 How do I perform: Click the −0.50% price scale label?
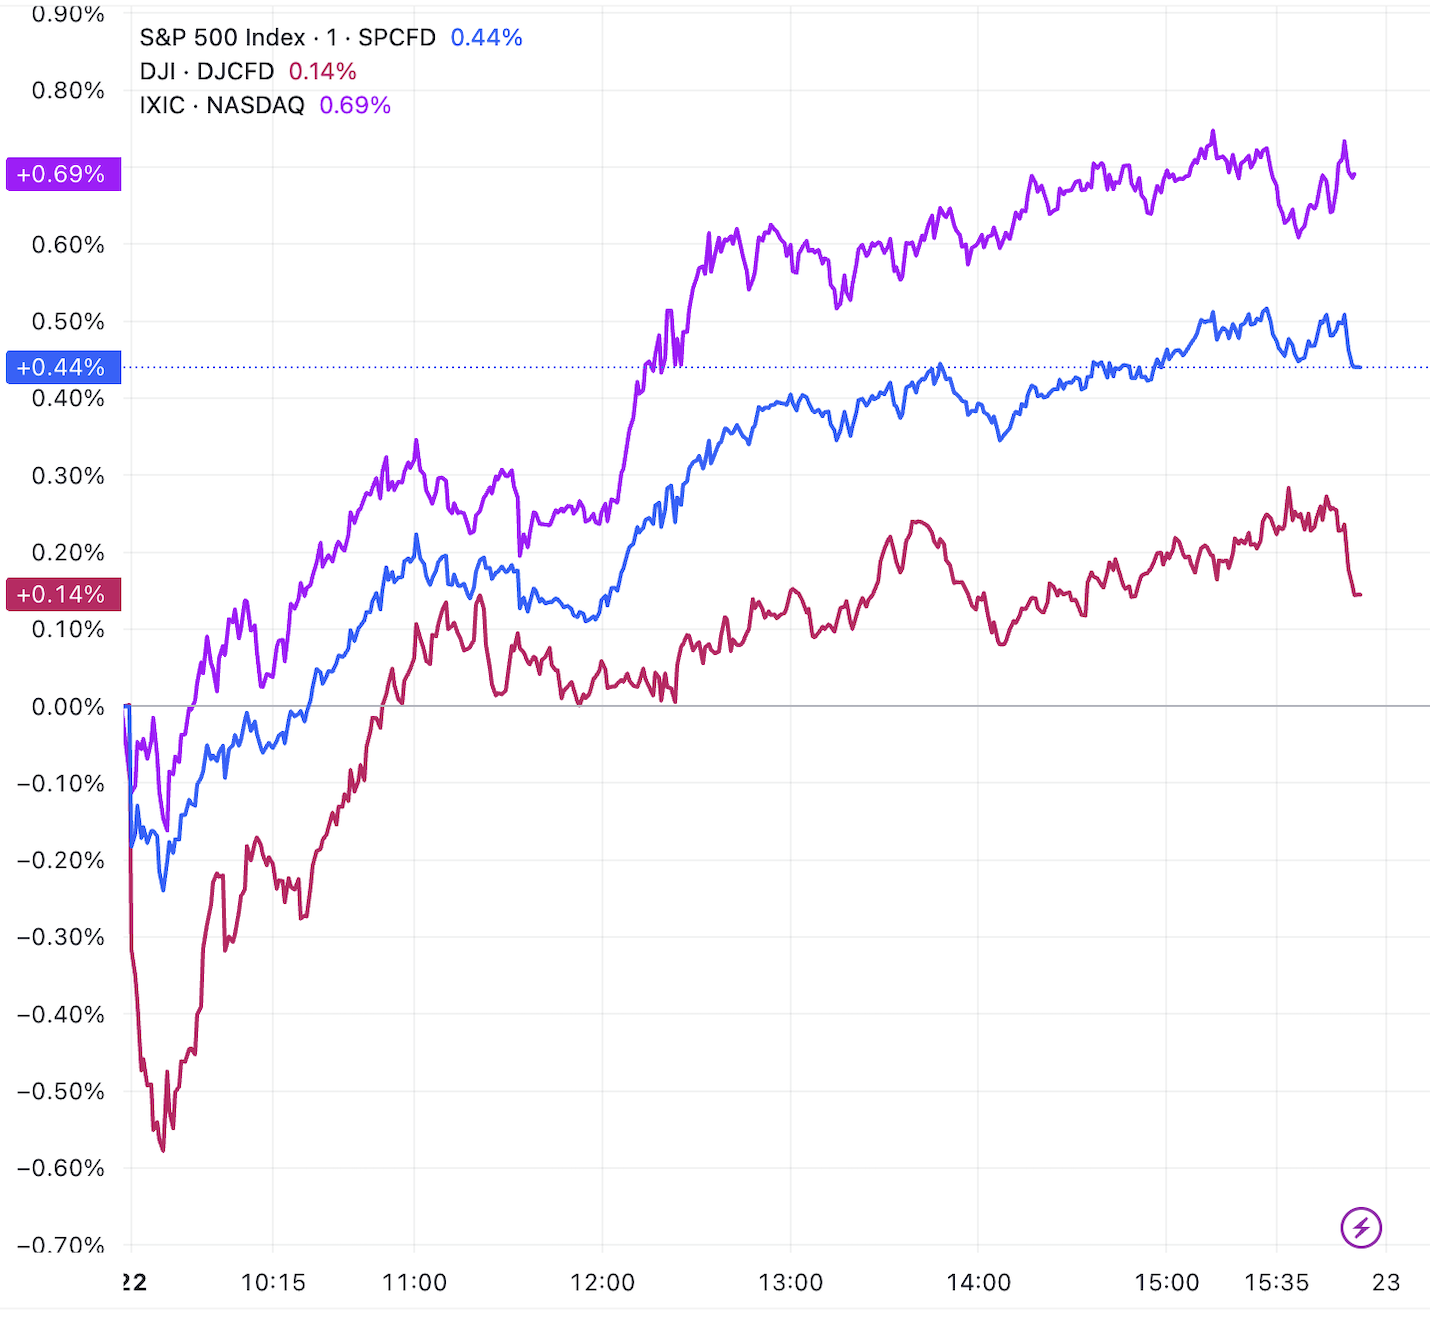coord(62,1091)
